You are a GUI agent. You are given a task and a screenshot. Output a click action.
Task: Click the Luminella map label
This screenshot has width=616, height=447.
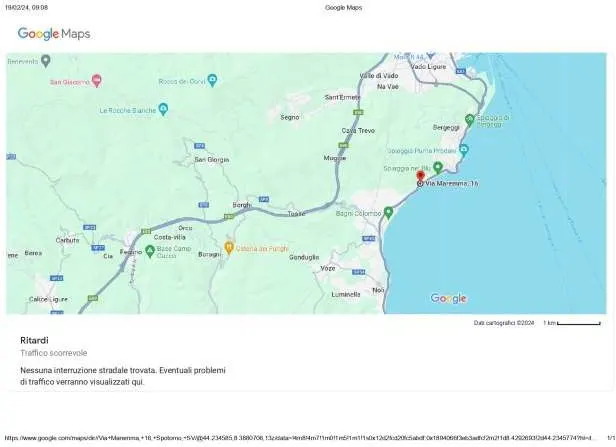coord(346,294)
